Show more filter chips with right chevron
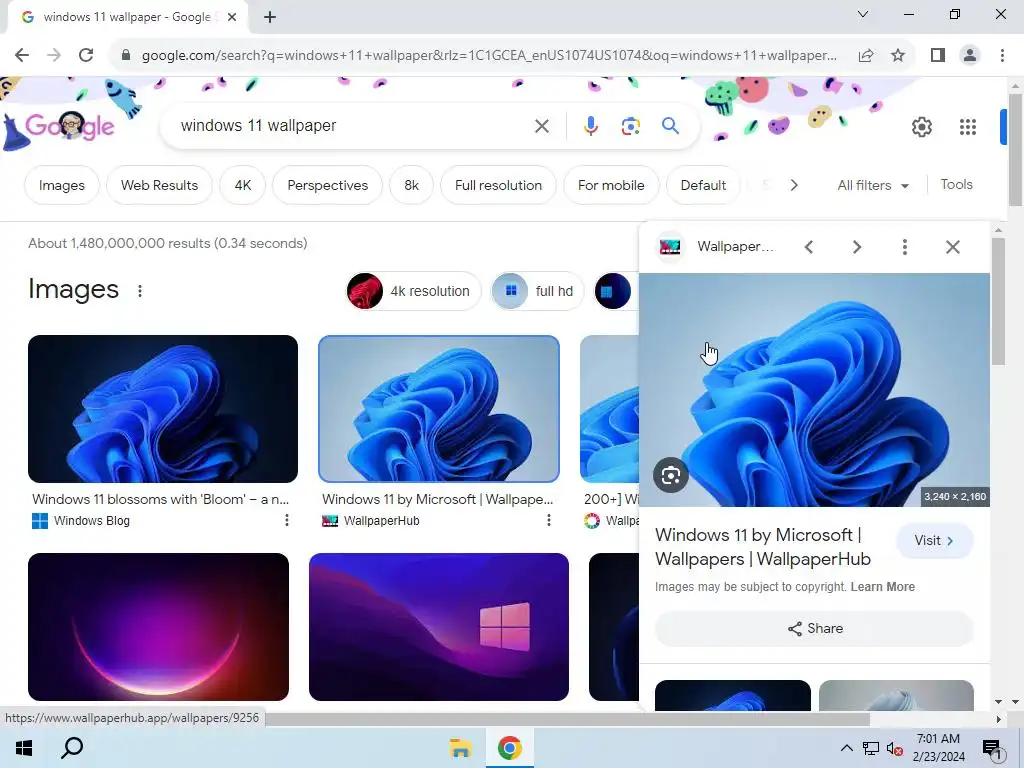Screen dimensions: 1024x768 coord(794,185)
